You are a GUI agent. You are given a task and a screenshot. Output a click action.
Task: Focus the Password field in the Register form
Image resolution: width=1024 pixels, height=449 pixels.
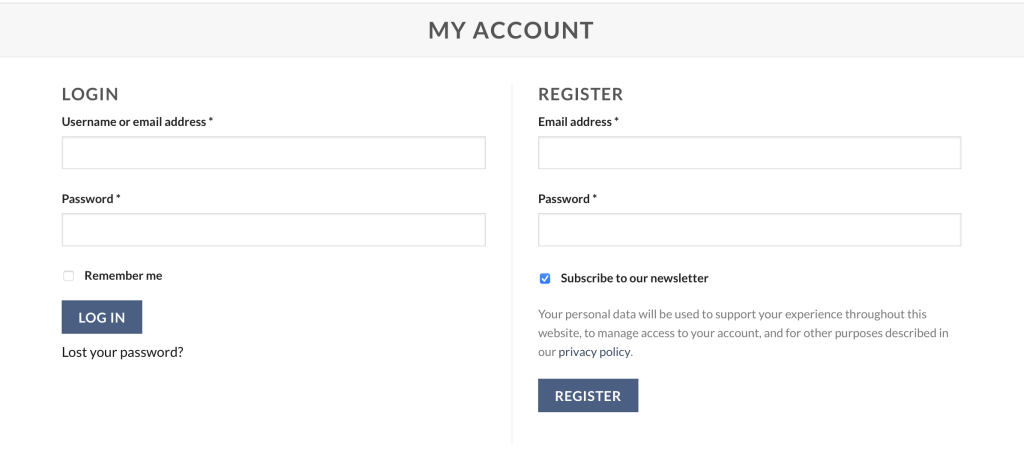(749, 230)
